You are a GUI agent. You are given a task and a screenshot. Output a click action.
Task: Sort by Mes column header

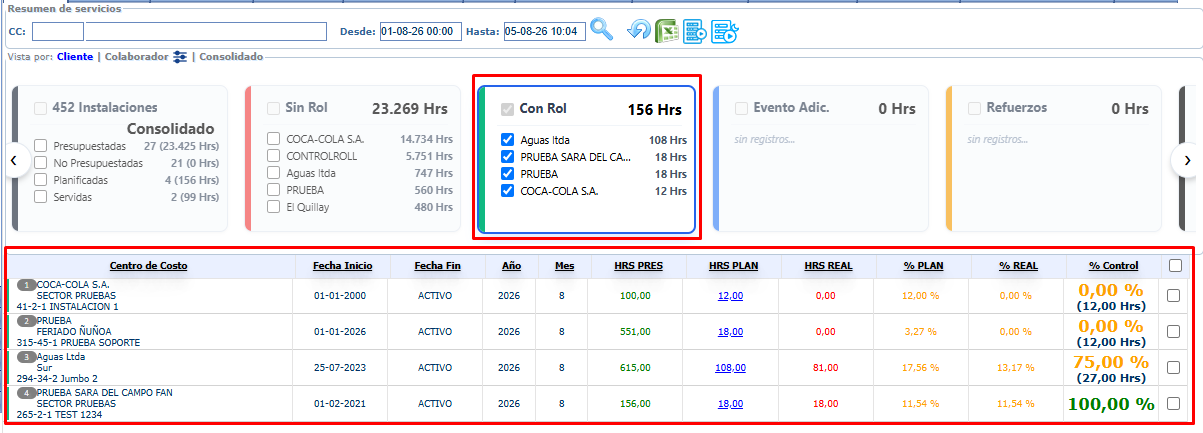point(564,266)
